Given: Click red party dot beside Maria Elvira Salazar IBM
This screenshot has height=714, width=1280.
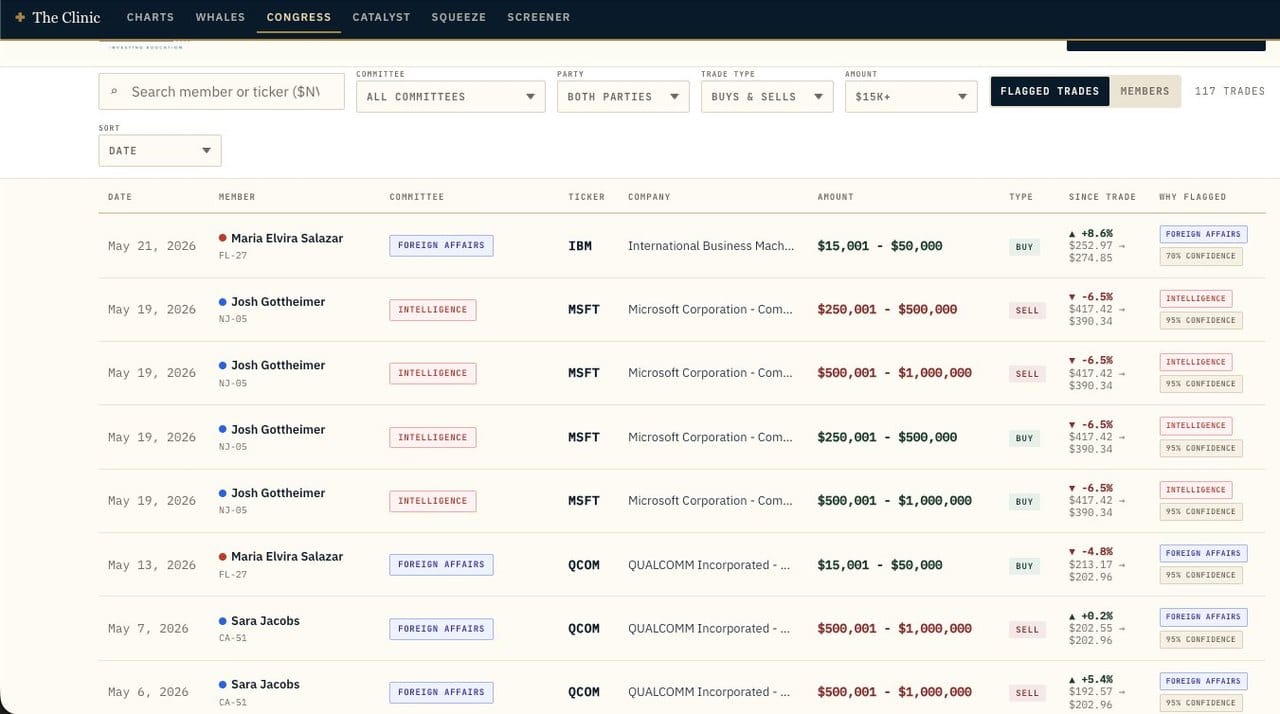Looking at the screenshot, I should pos(222,238).
